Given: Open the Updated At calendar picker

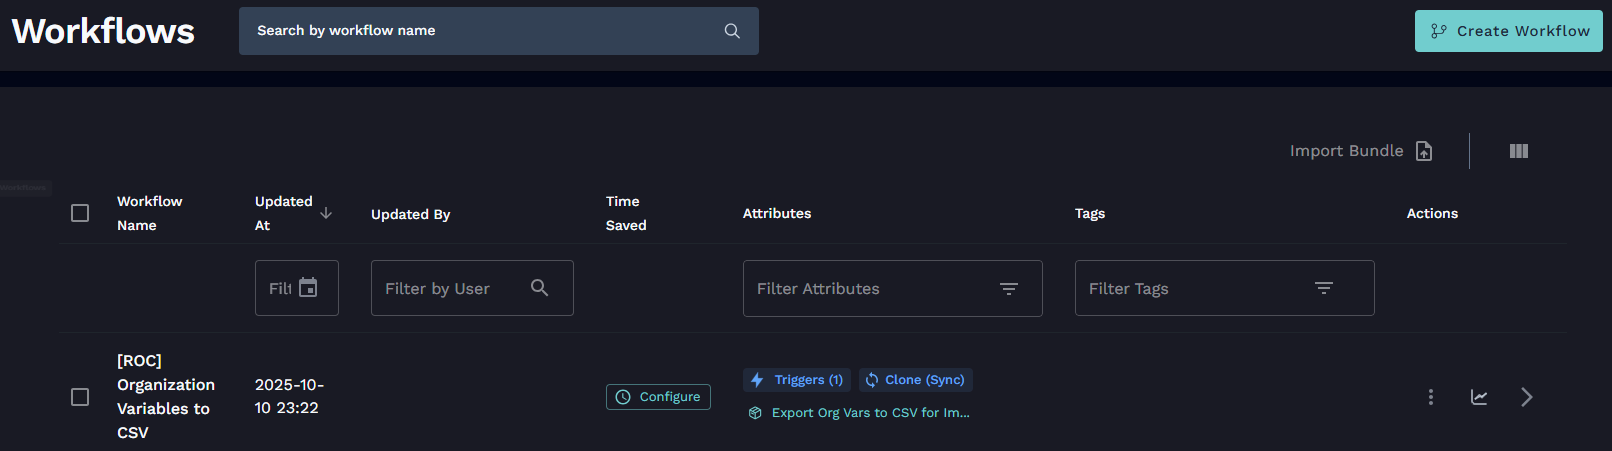Looking at the screenshot, I should coord(308,288).
